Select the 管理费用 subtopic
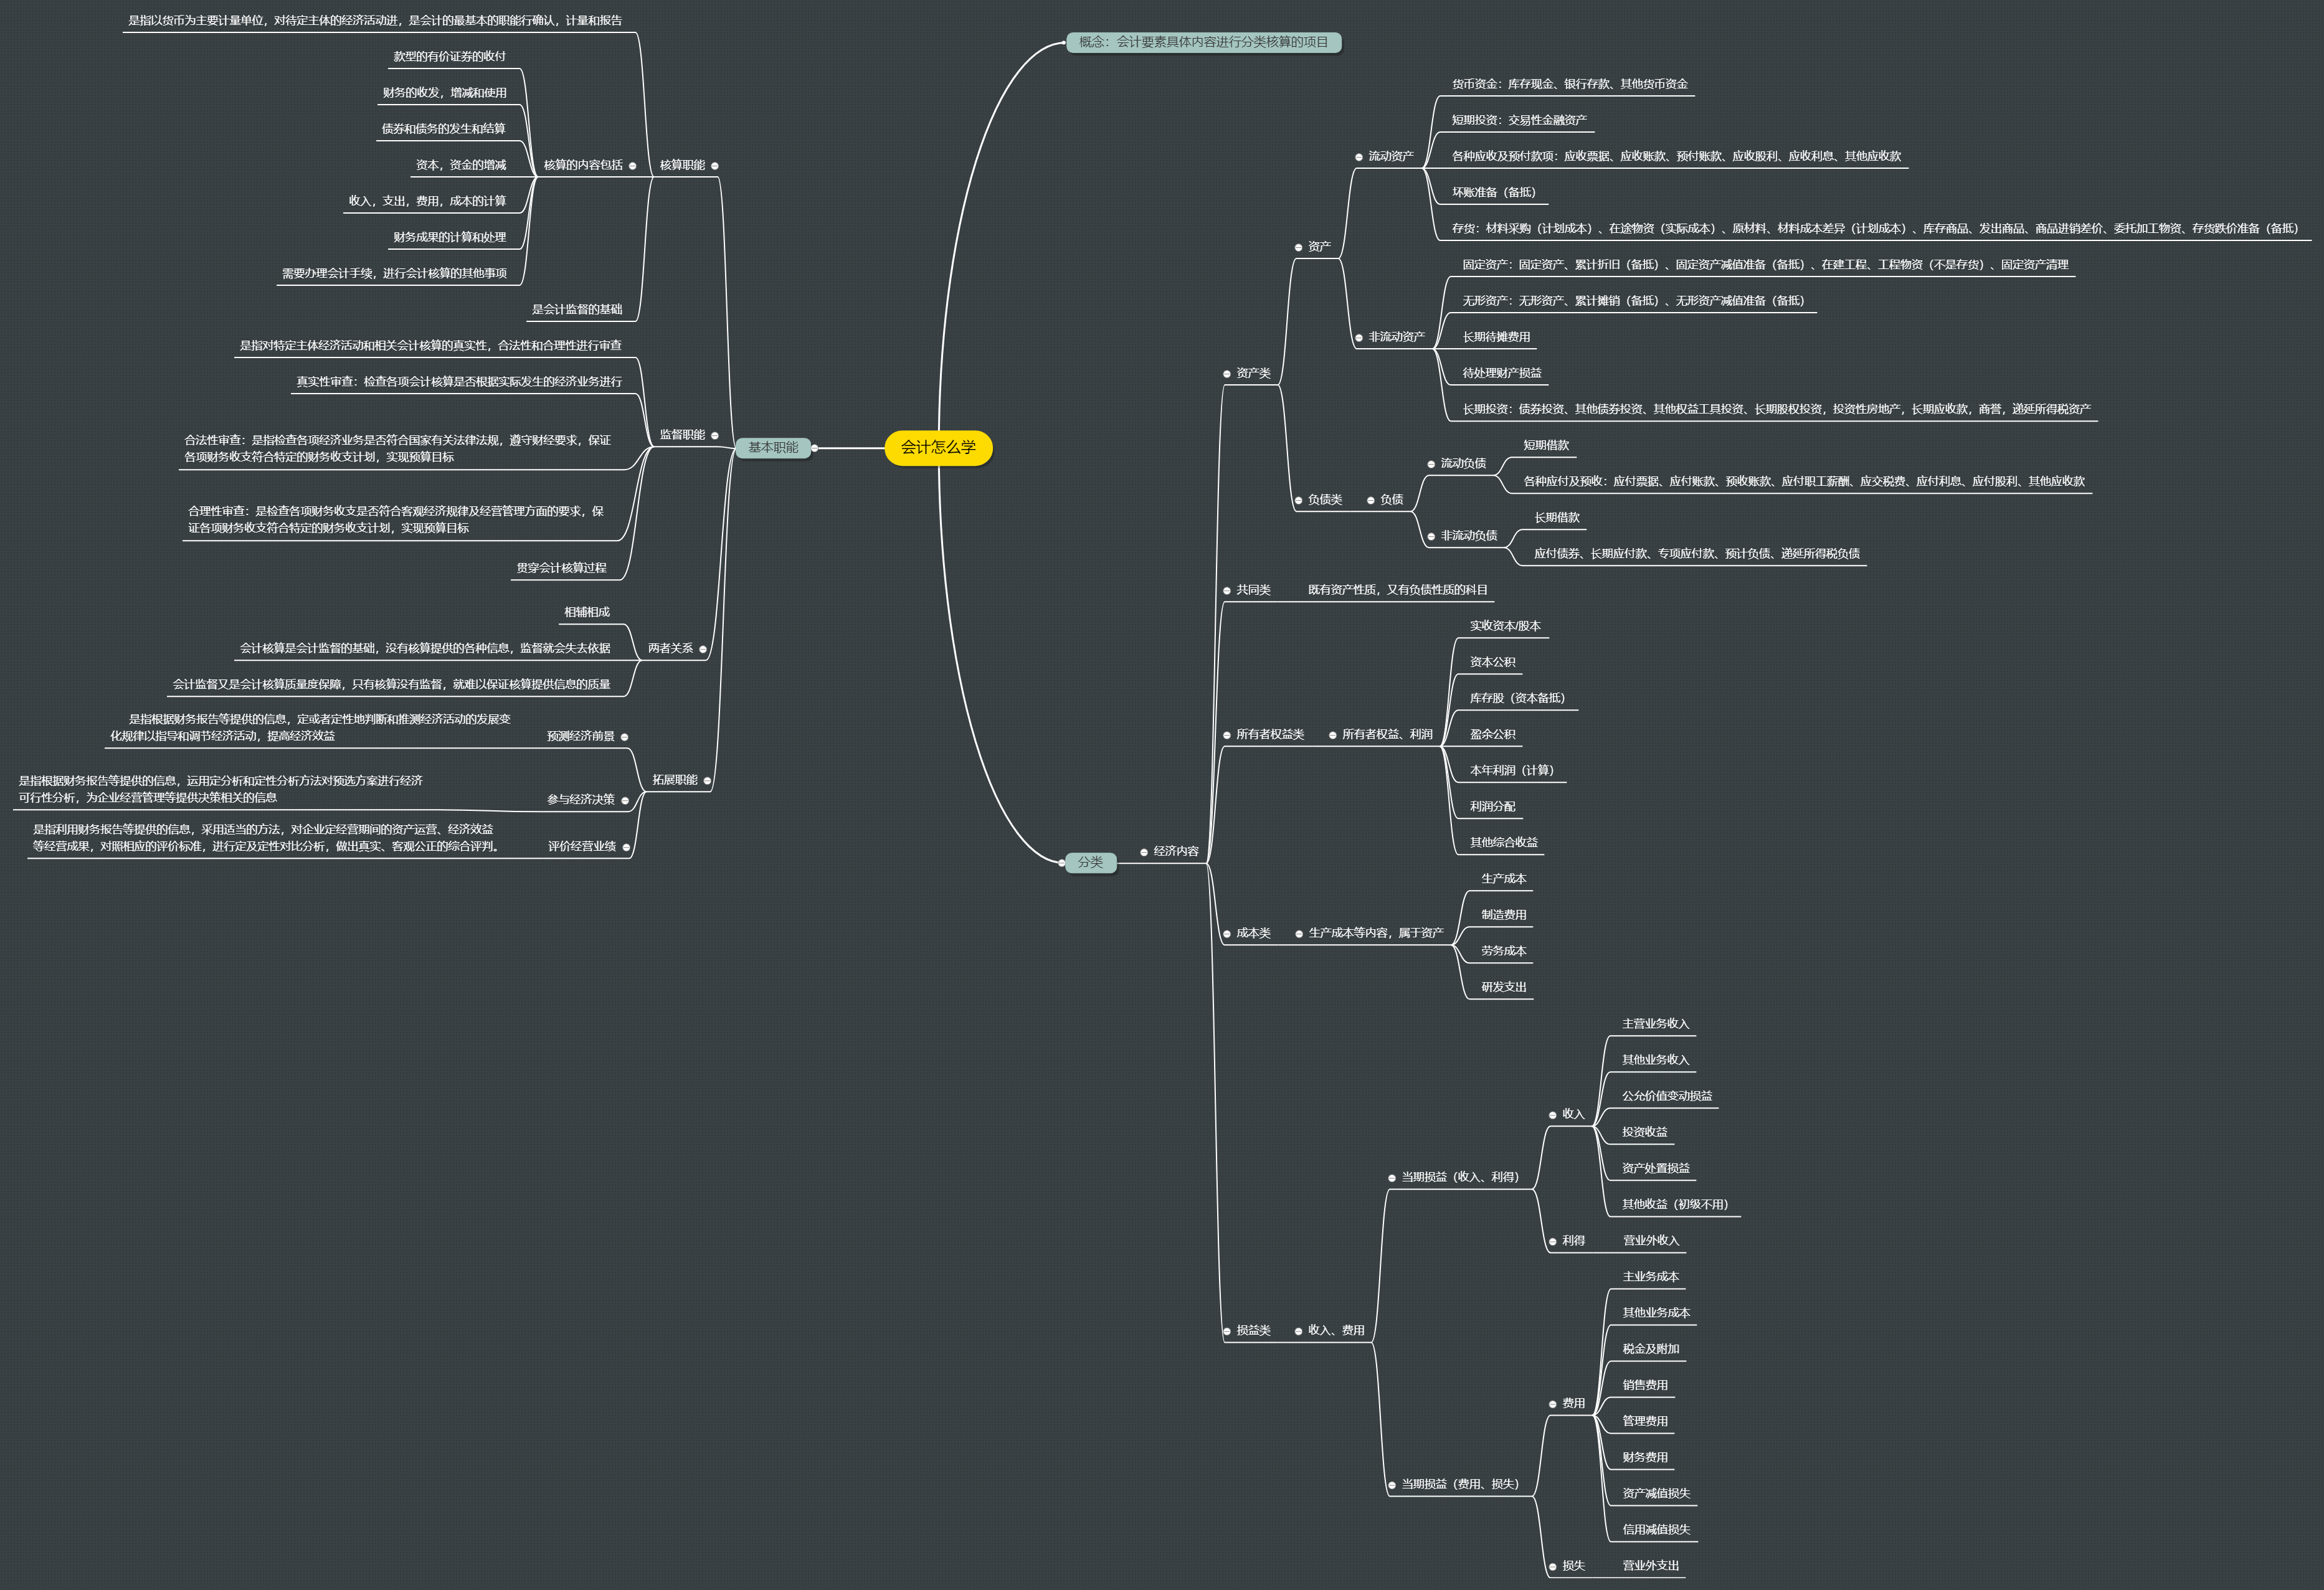 point(1645,1421)
